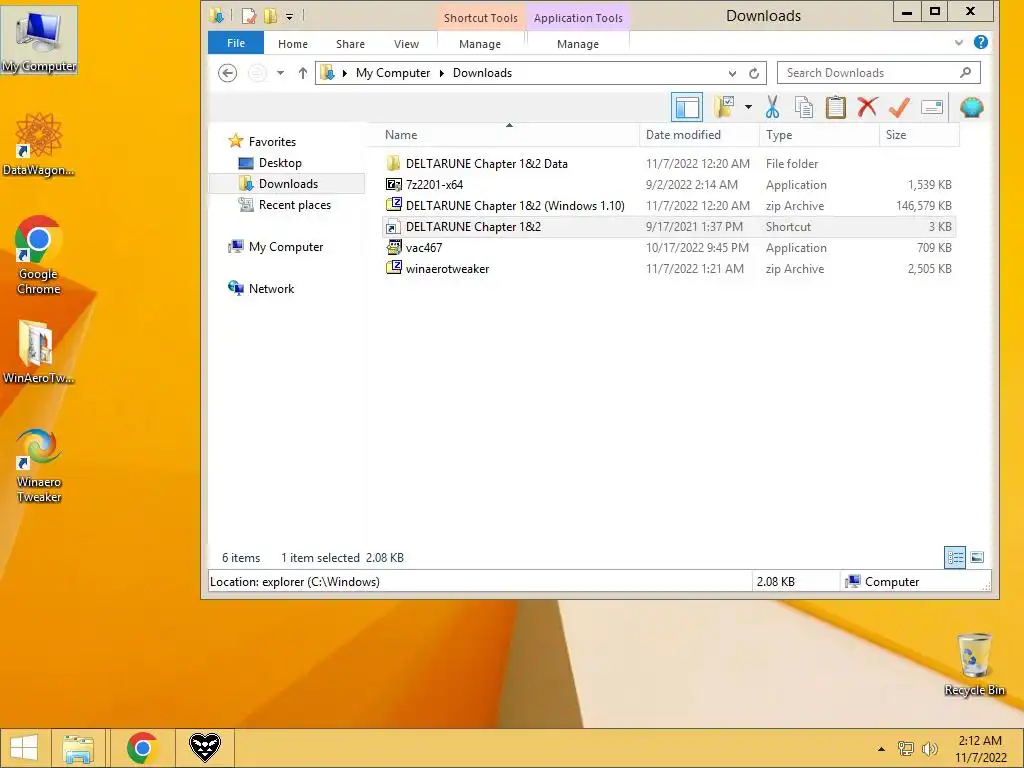1024x768 pixels.
Task: Toggle the navigation pane toolbar button
Action: [x=686, y=107]
